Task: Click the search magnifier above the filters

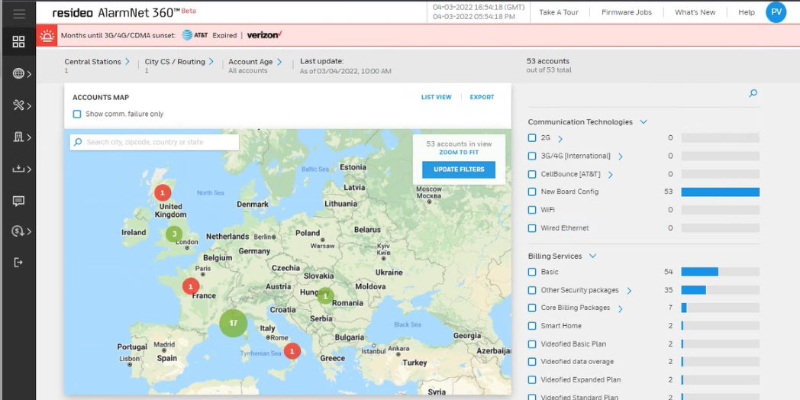Action: [x=753, y=93]
